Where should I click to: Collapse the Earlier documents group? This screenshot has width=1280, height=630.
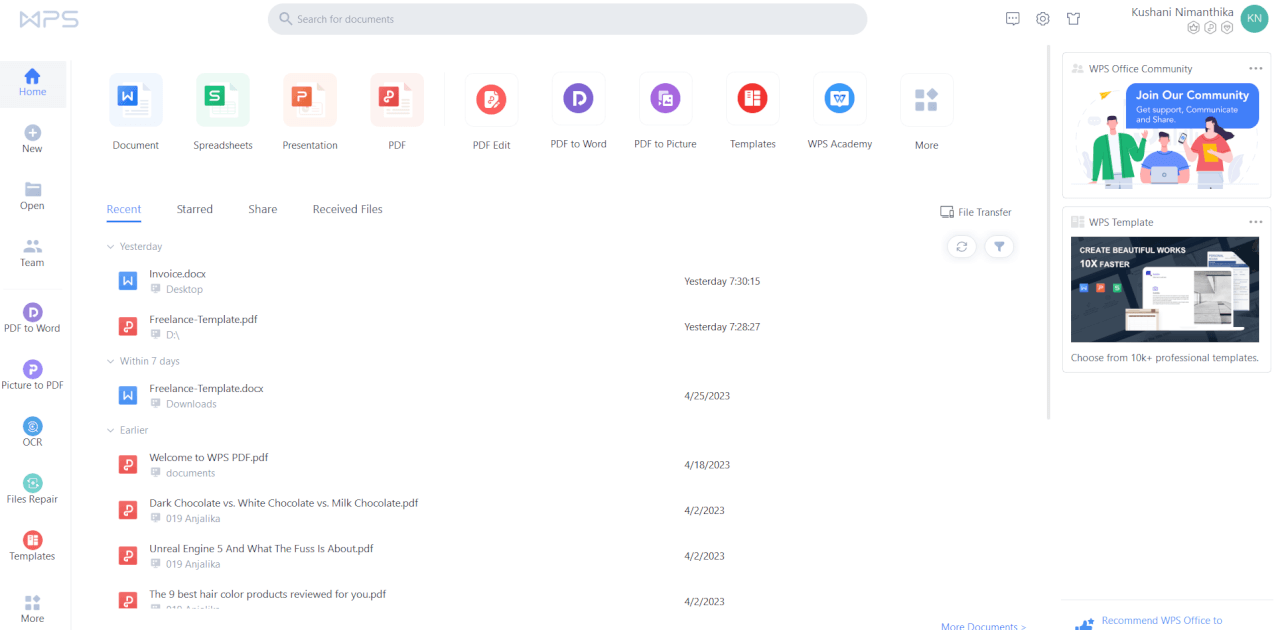(x=110, y=430)
